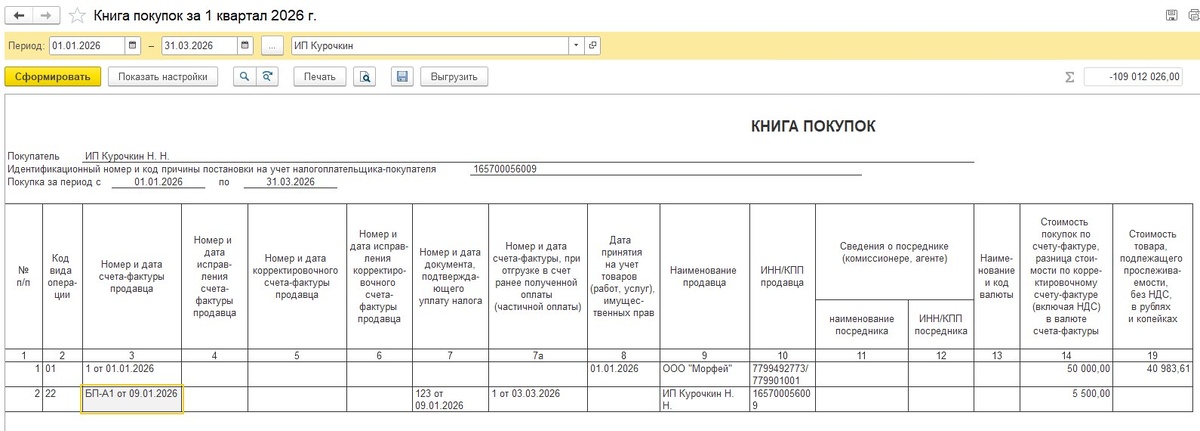Select amount cell 40 983,61

(x=1153, y=373)
